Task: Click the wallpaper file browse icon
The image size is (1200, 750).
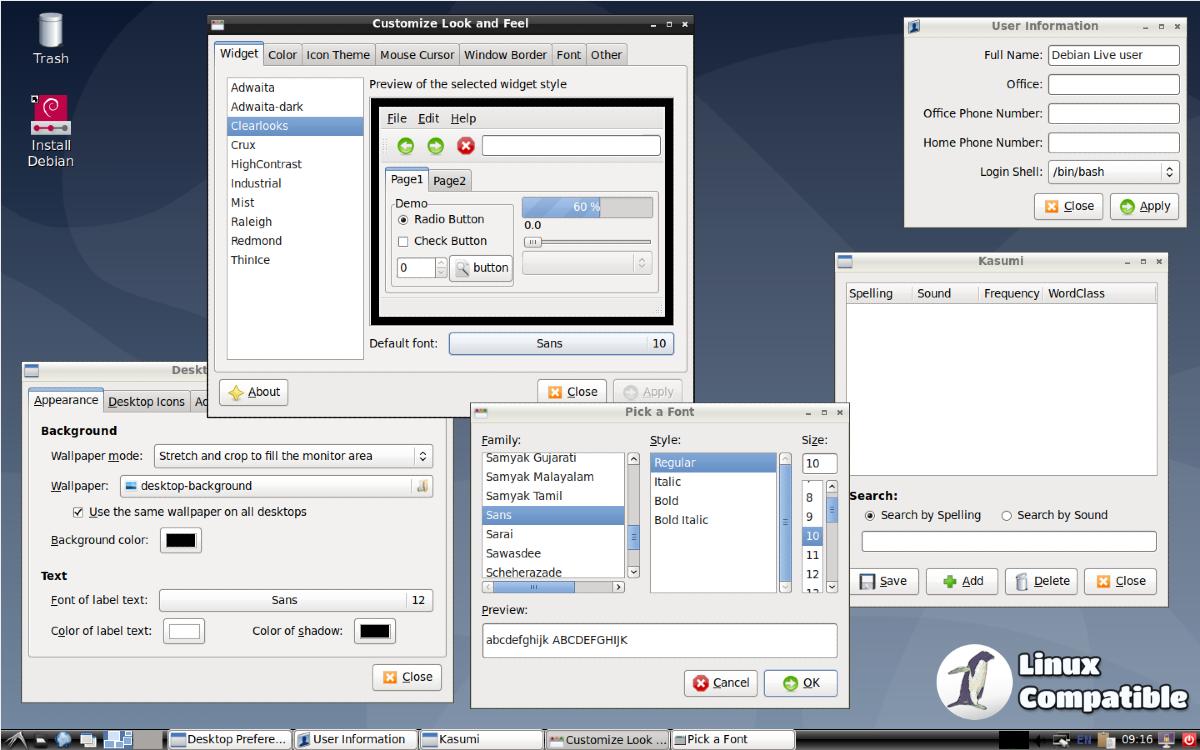Action: (422, 486)
